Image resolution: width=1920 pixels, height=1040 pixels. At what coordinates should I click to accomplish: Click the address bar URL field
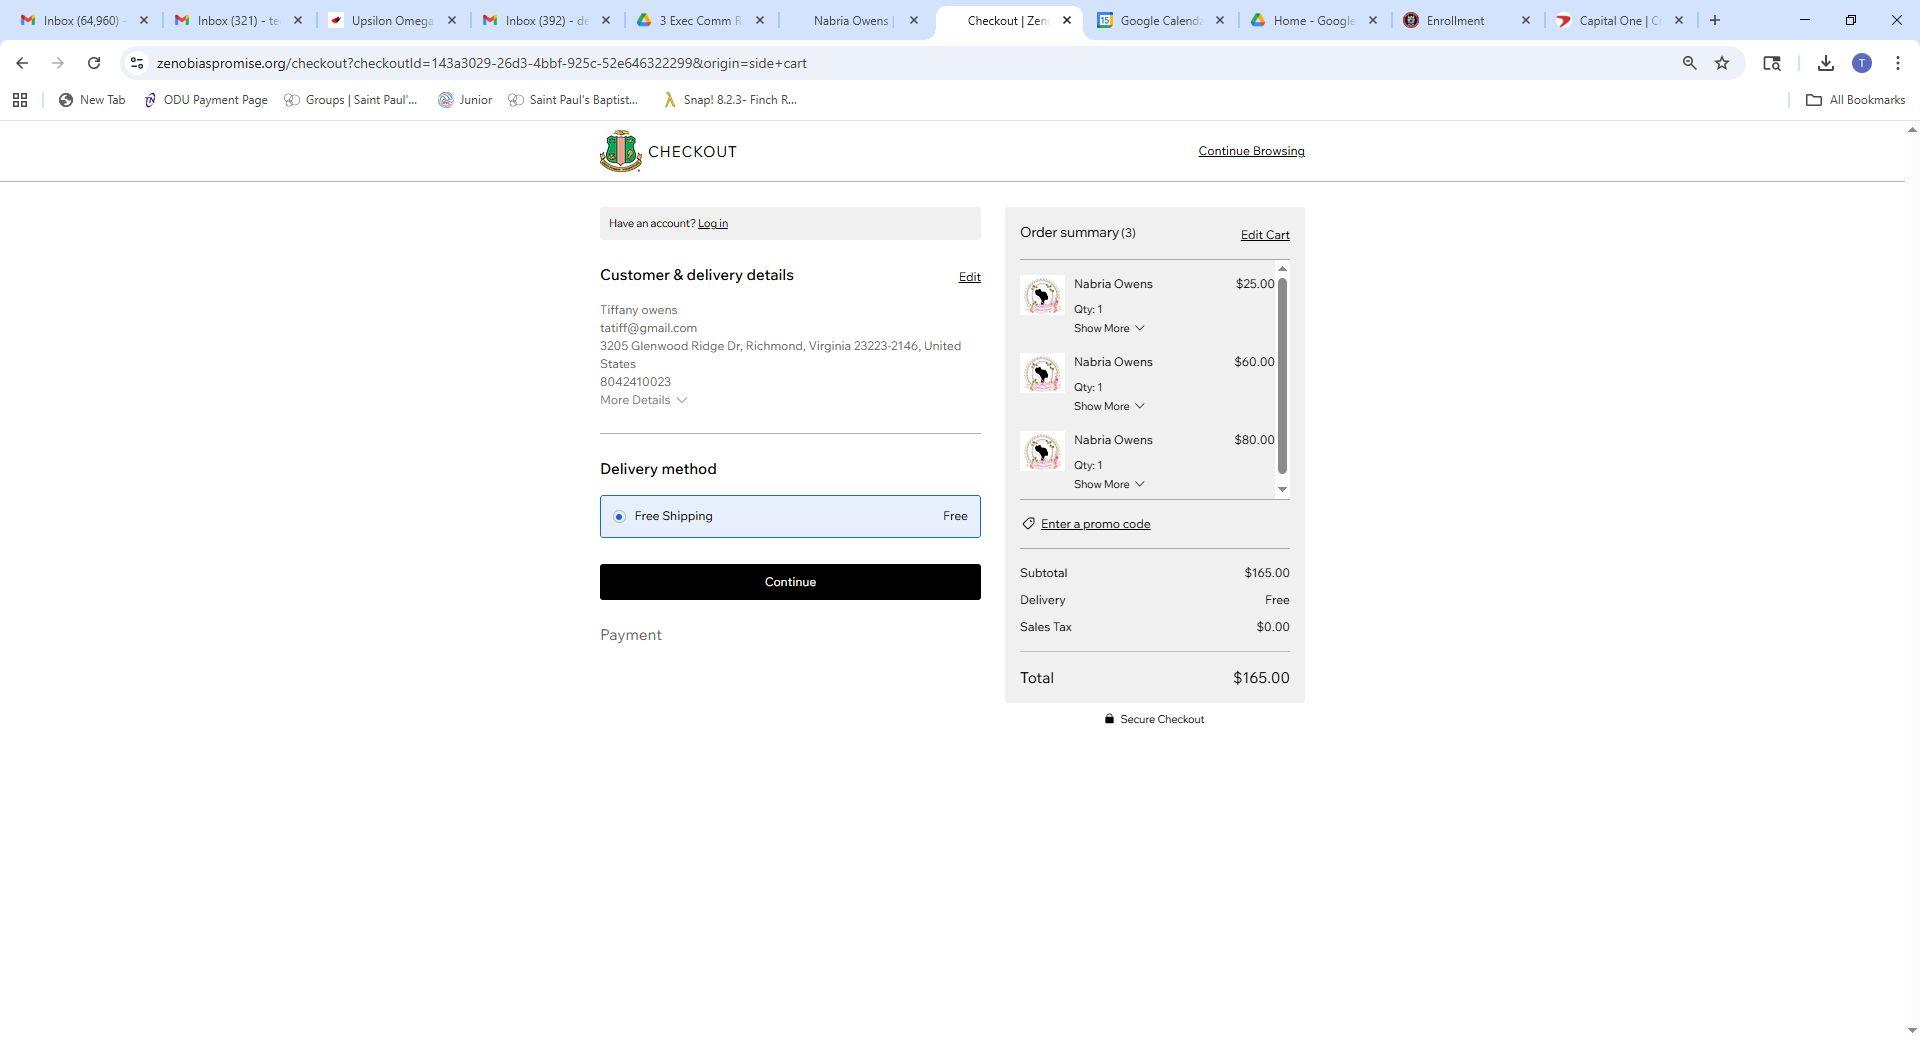(900, 63)
